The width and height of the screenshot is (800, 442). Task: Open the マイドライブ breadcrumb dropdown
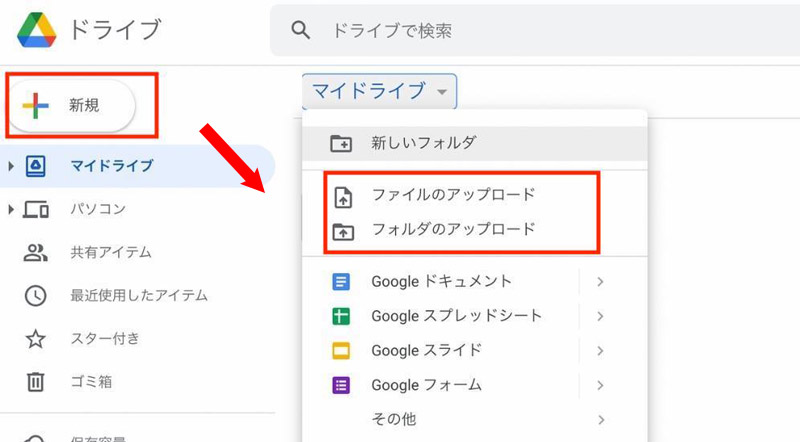coord(379,91)
